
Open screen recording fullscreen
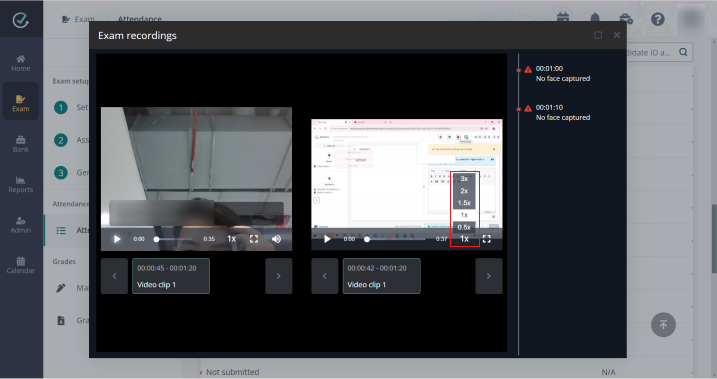pyautogui.click(x=487, y=239)
